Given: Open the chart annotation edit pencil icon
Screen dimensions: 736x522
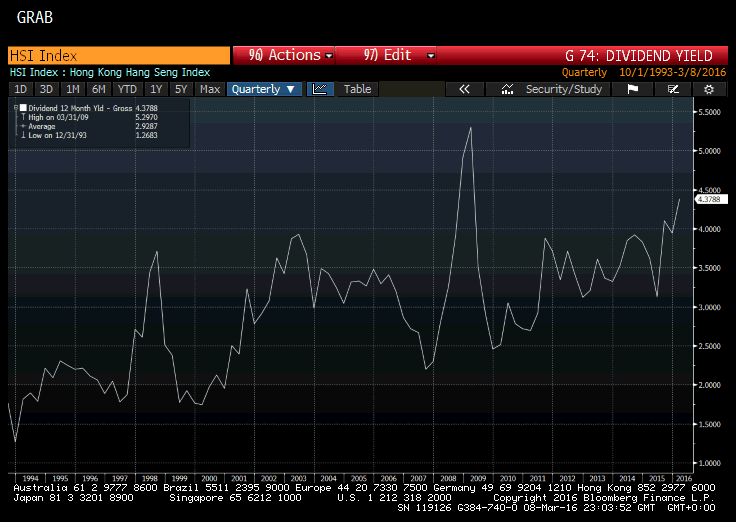Looking at the screenshot, I should (x=673, y=89).
